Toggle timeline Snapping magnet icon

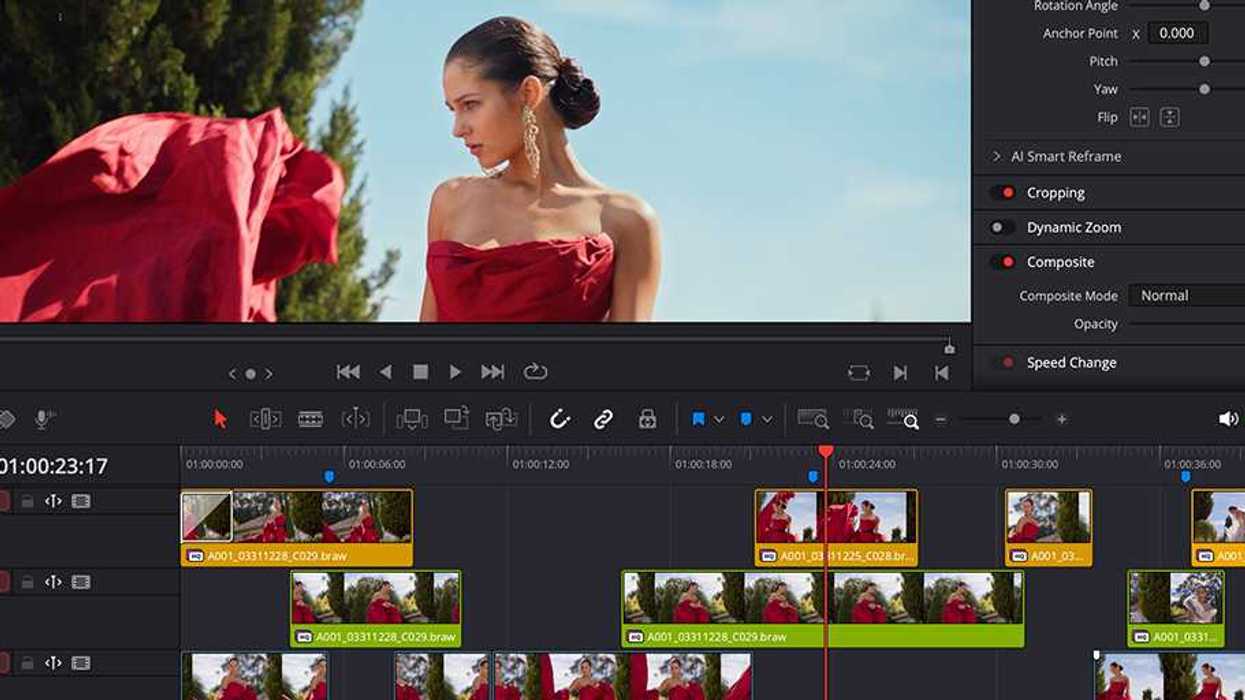point(559,419)
